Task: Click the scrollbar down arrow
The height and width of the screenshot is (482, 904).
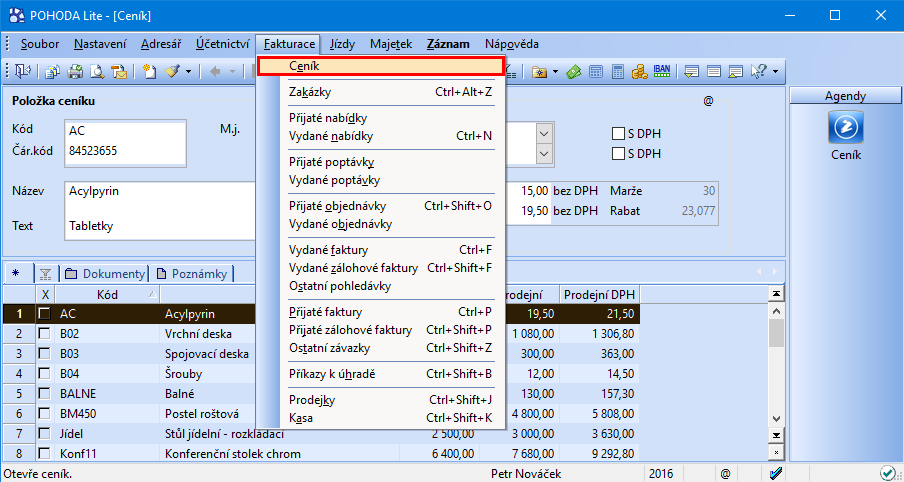Action: [777, 419]
